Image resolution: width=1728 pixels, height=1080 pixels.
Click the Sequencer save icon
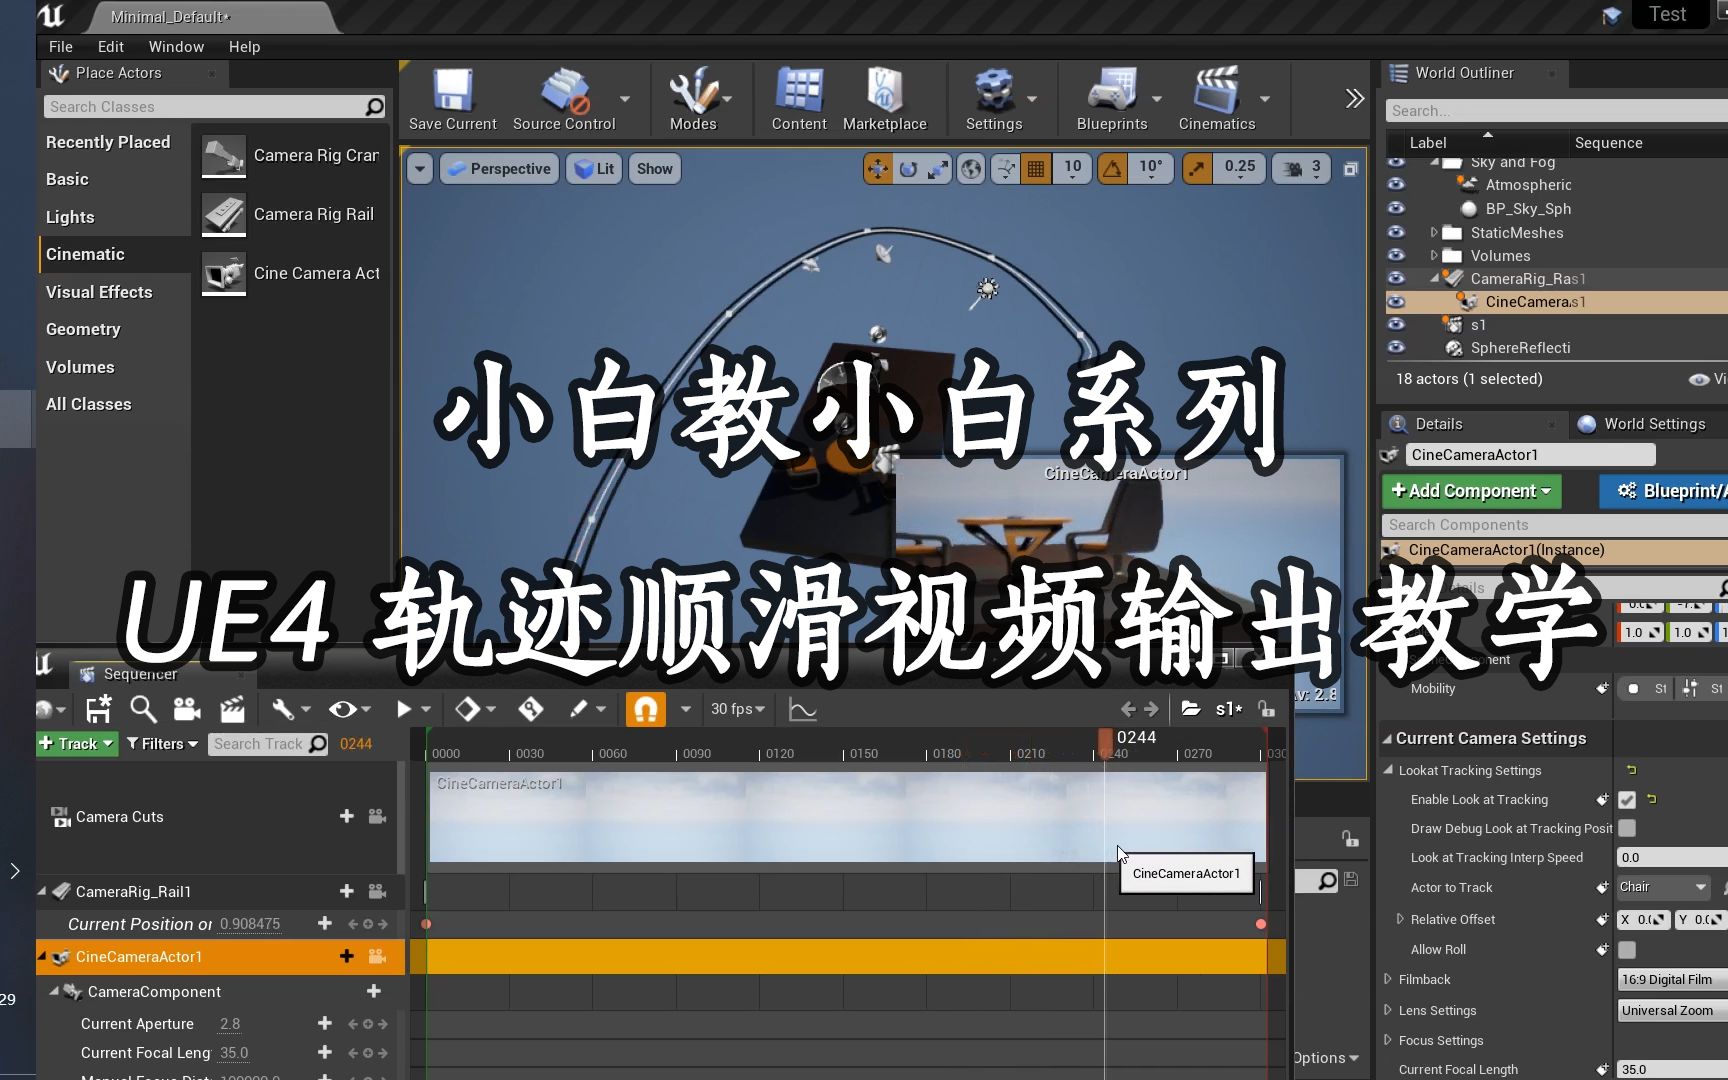[x=98, y=709]
